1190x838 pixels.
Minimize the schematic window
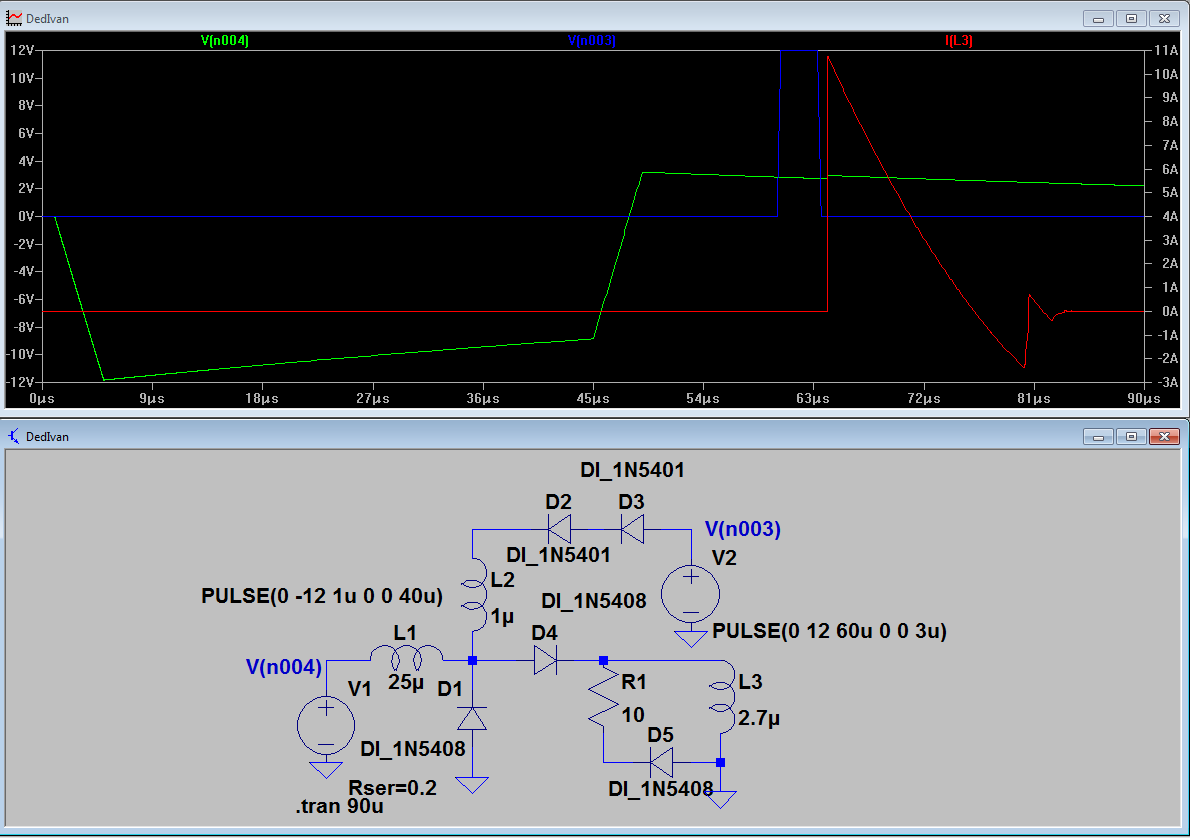[x=1099, y=437]
